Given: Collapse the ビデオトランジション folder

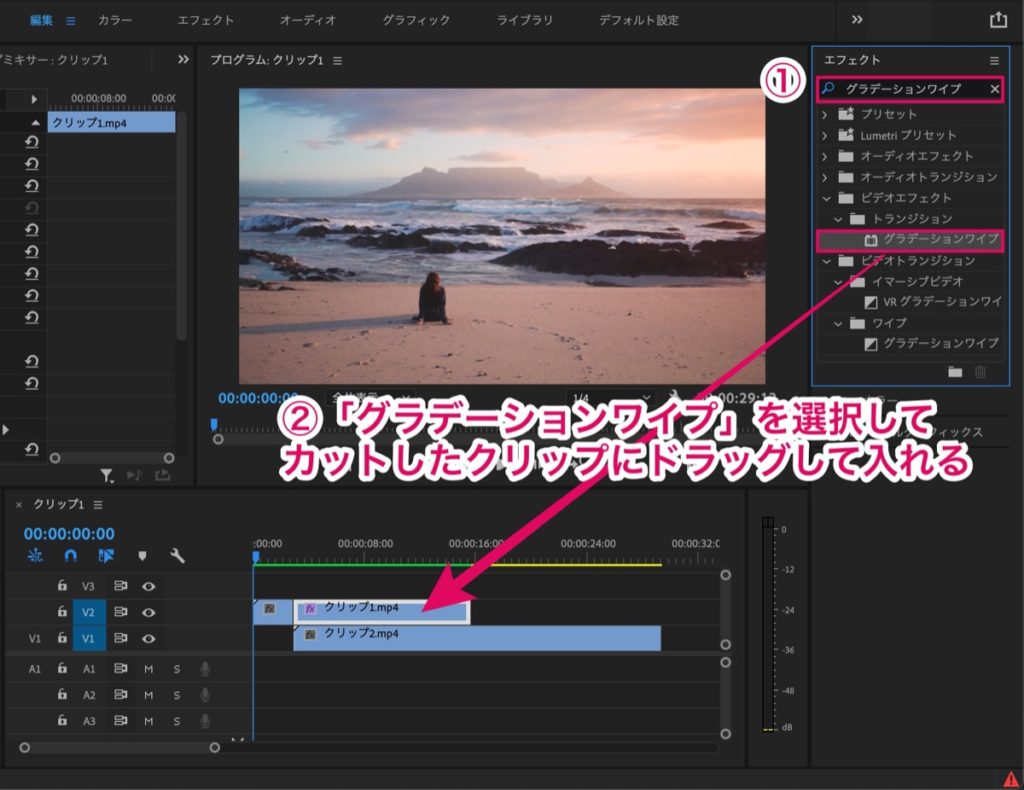Looking at the screenshot, I should 826,261.
